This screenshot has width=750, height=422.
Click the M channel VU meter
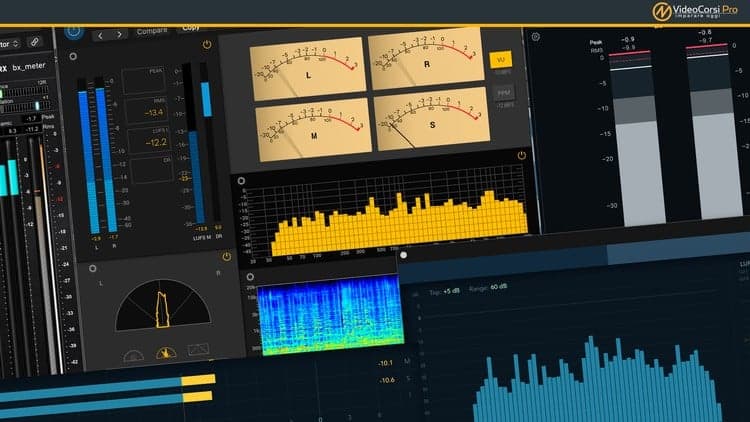click(x=313, y=129)
